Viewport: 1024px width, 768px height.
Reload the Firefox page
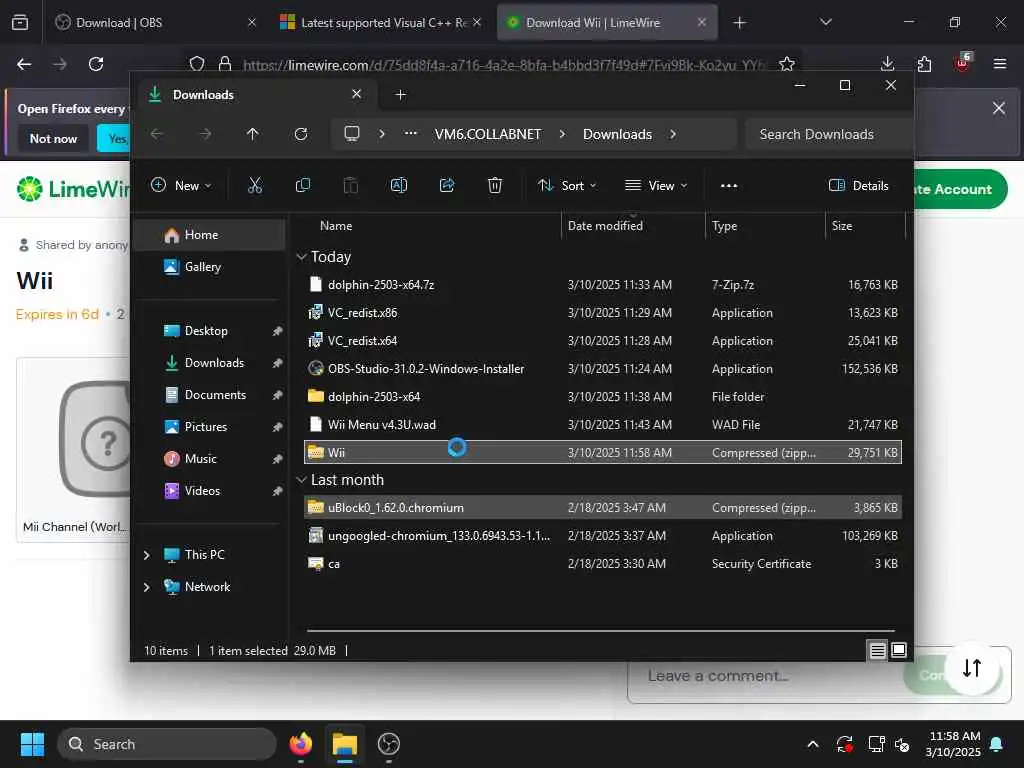[96, 64]
